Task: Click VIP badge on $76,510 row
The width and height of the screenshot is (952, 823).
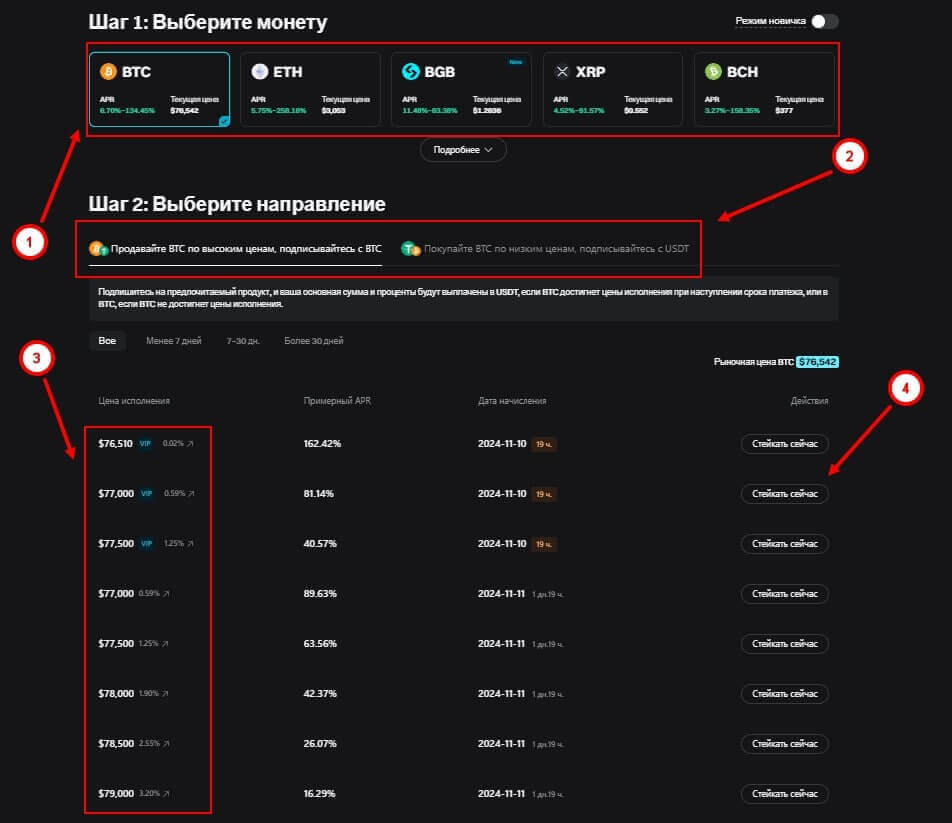Action: click(x=146, y=443)
